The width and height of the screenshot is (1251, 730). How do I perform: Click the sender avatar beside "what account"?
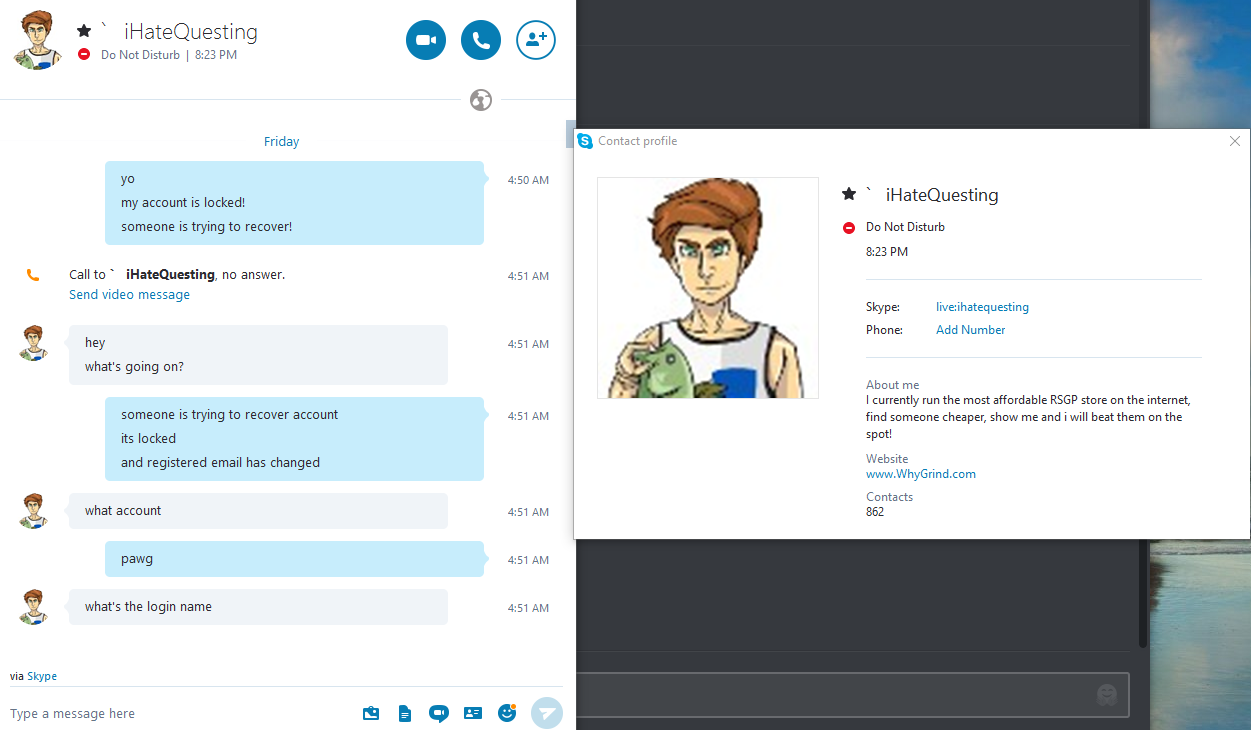pyautogui.click(x=34, y=511)
